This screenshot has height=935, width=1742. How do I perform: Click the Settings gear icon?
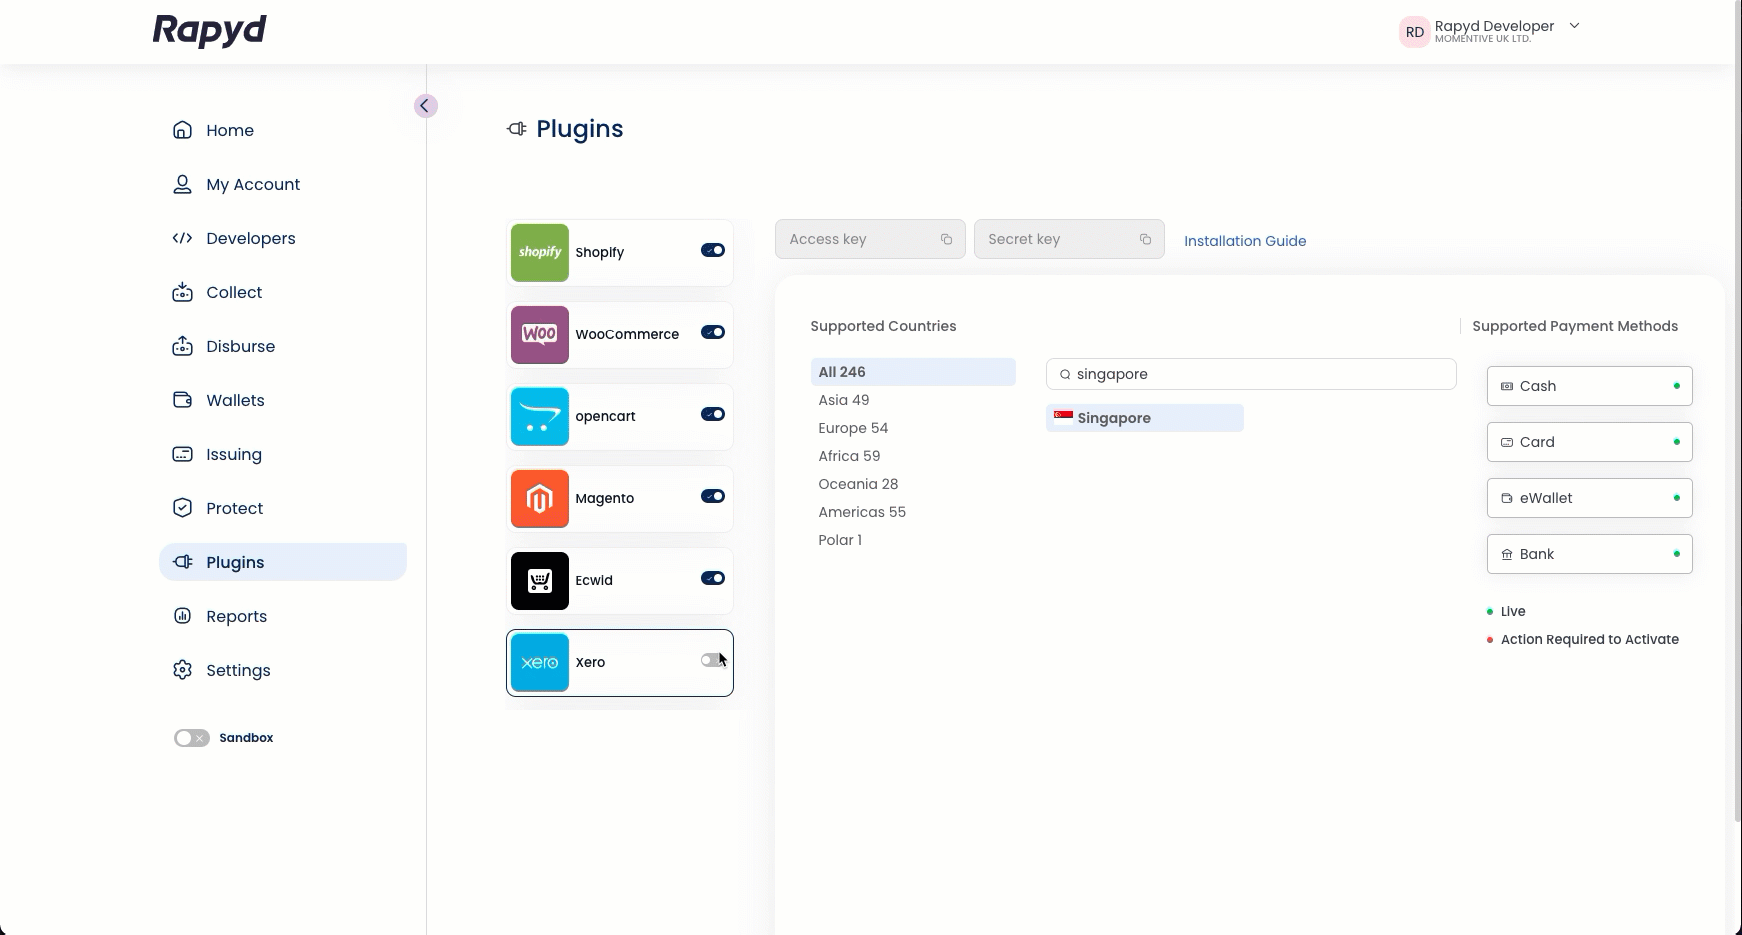click(182, 670)
